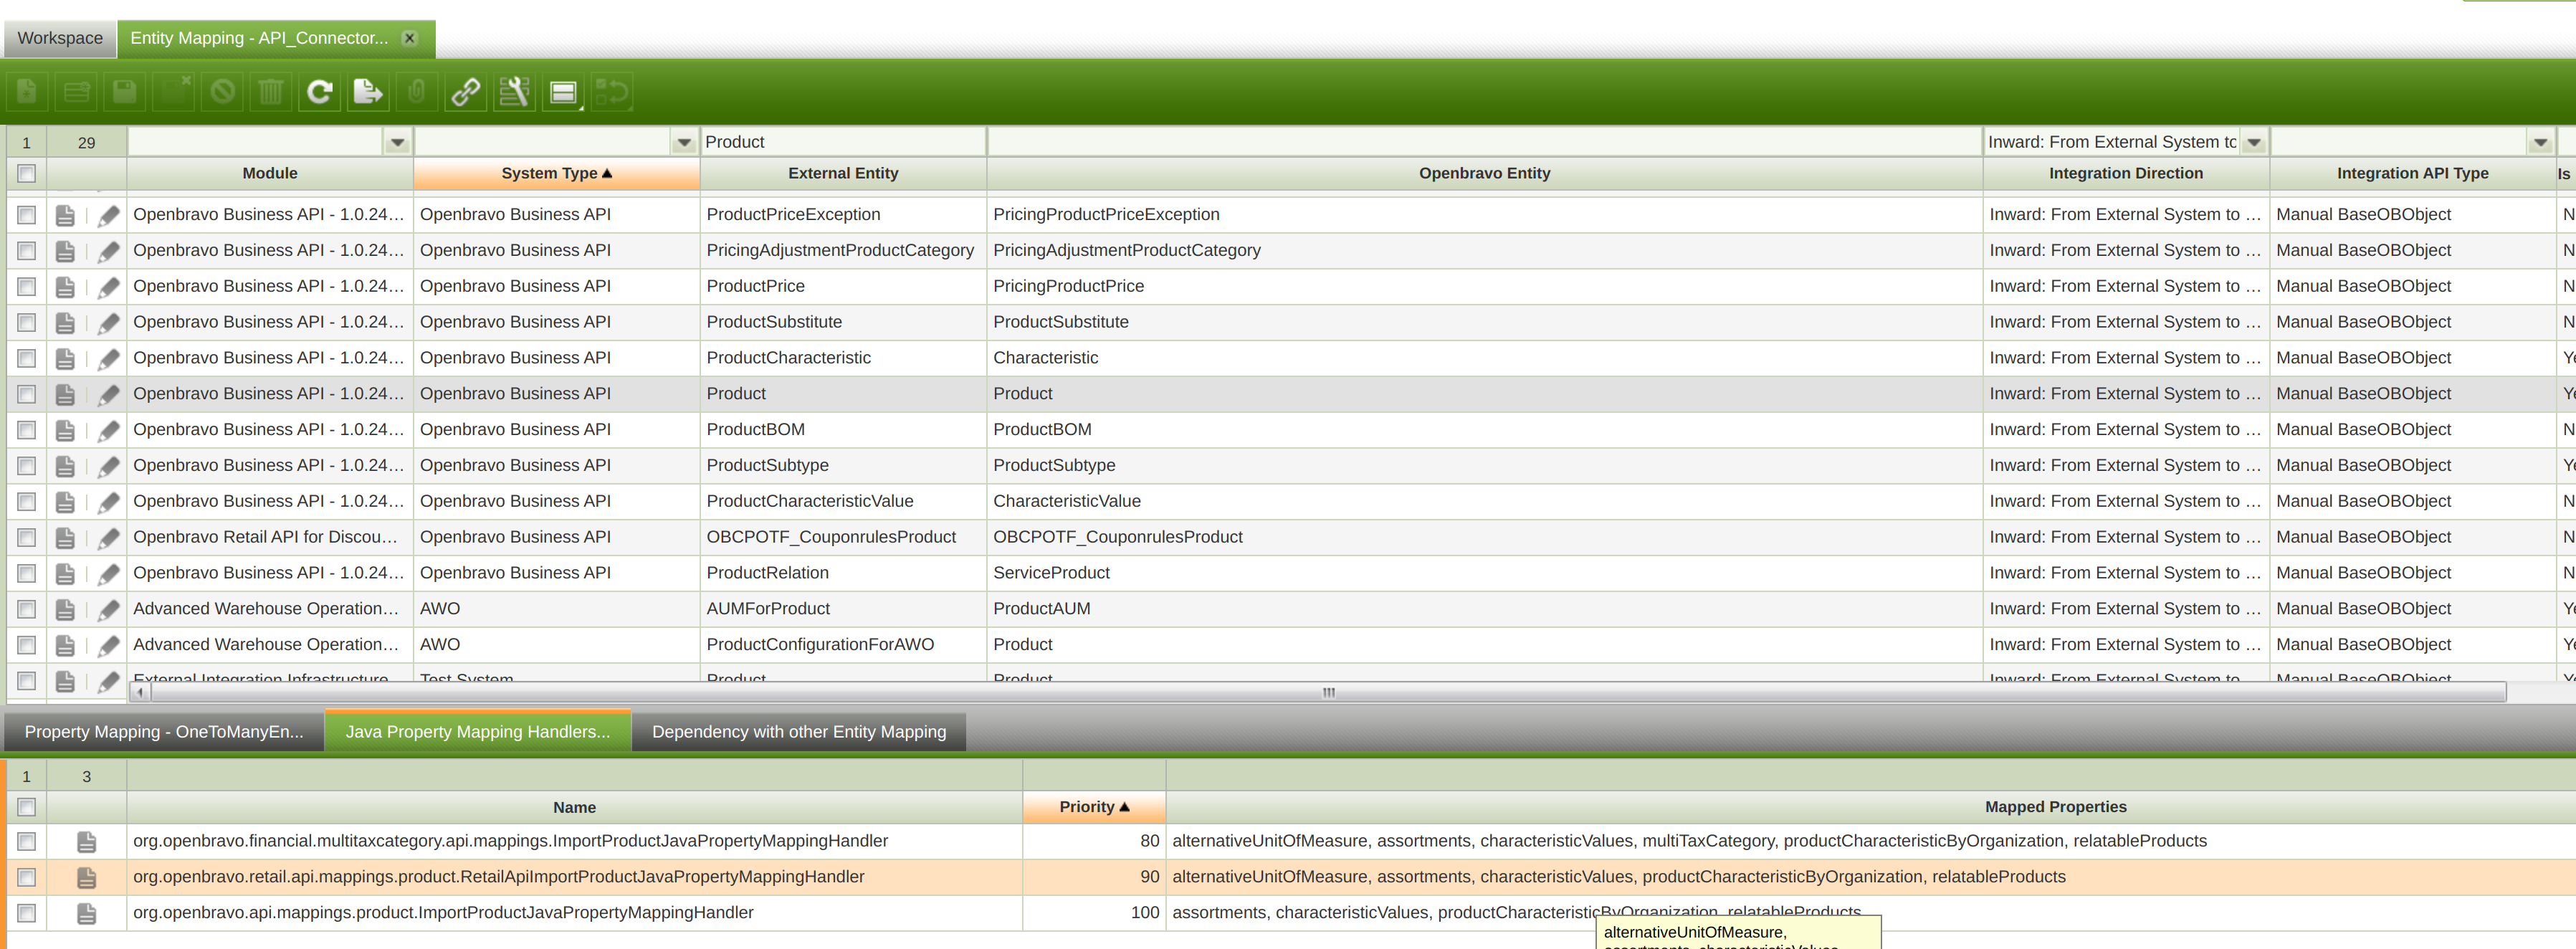Click the saved views layout icon
This screenshot has height=949, width=2576.
point(563,92)
